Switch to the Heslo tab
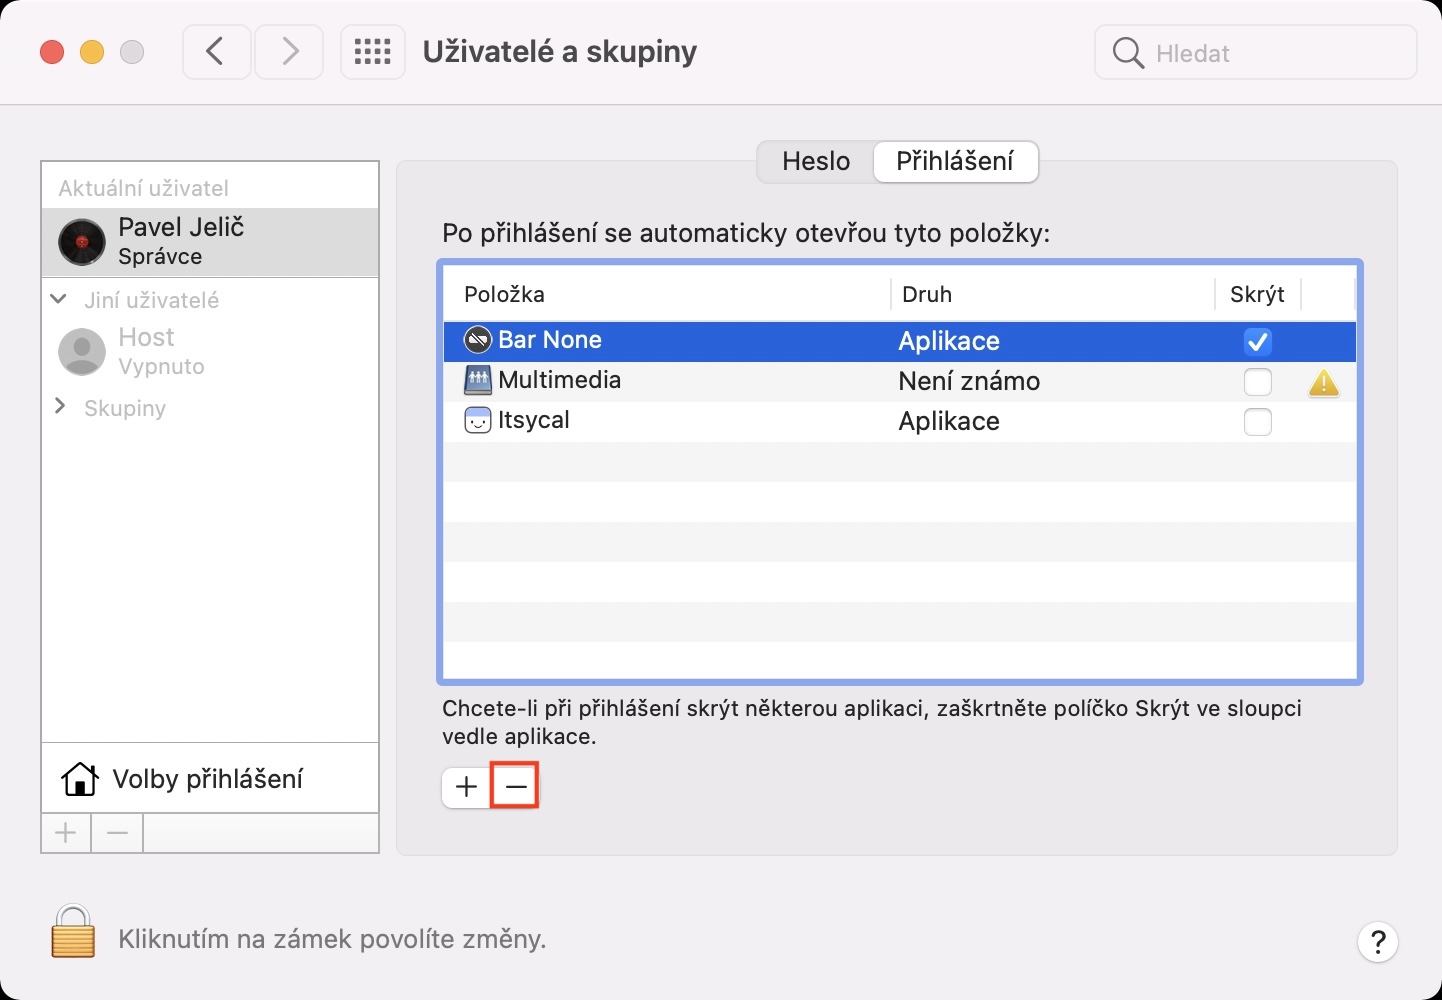Viewport: 1442px width, 1000px height. pos(816,161)
